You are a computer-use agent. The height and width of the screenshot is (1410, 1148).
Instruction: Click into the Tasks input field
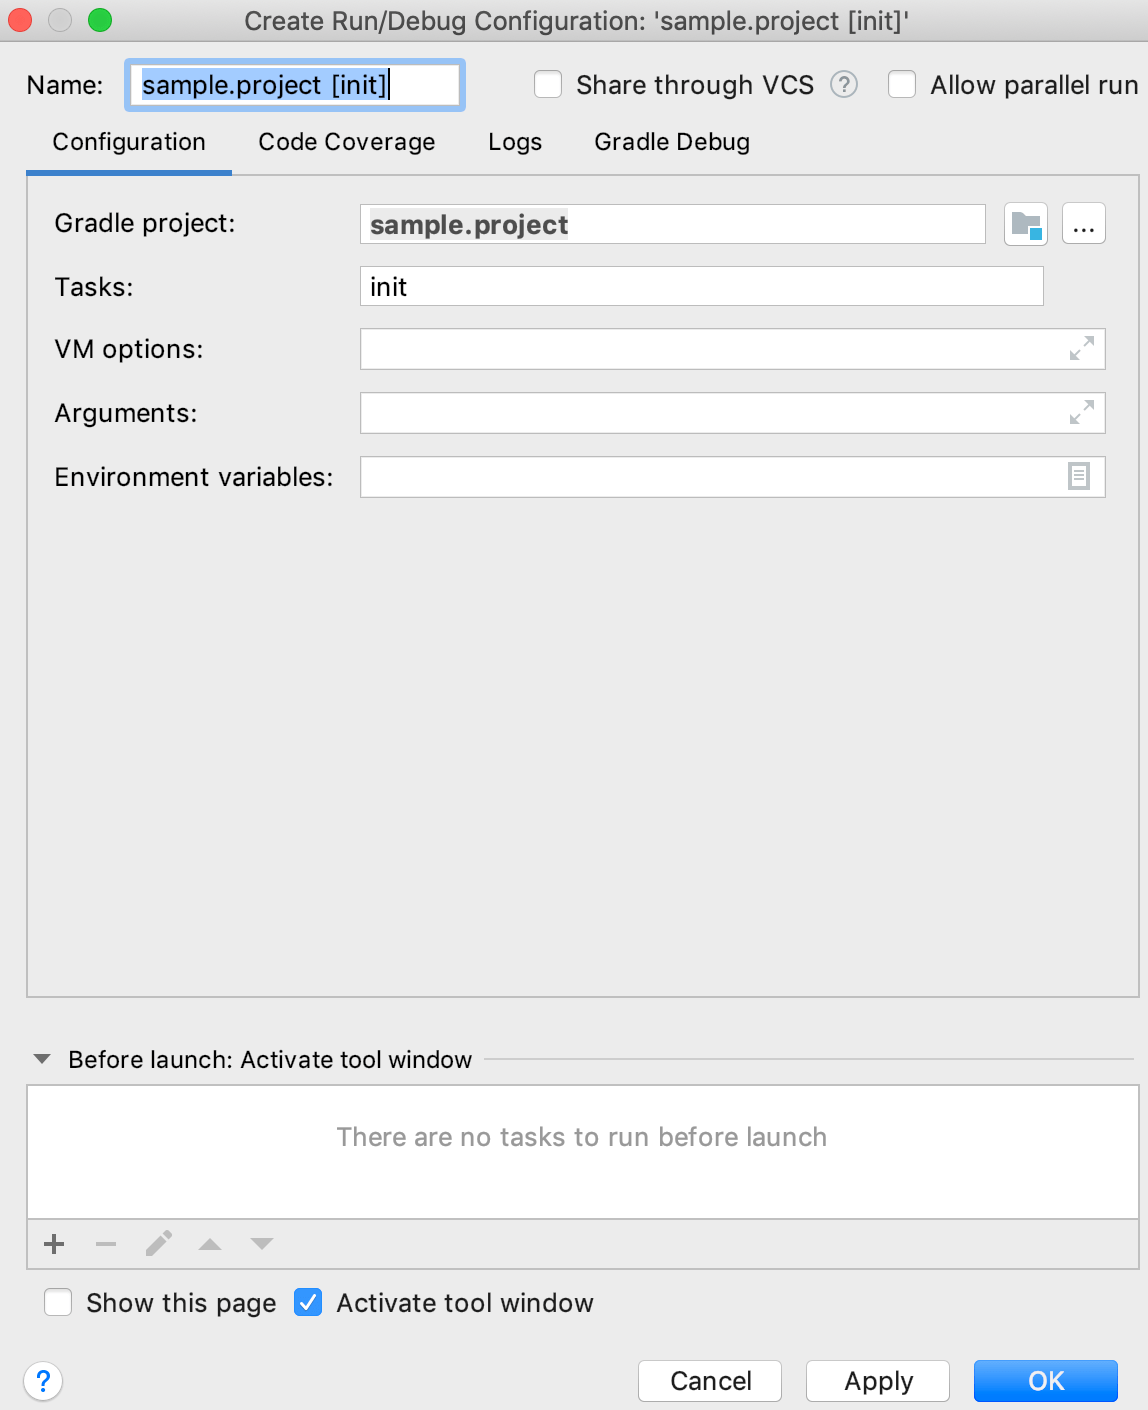(x=700, y=287)
